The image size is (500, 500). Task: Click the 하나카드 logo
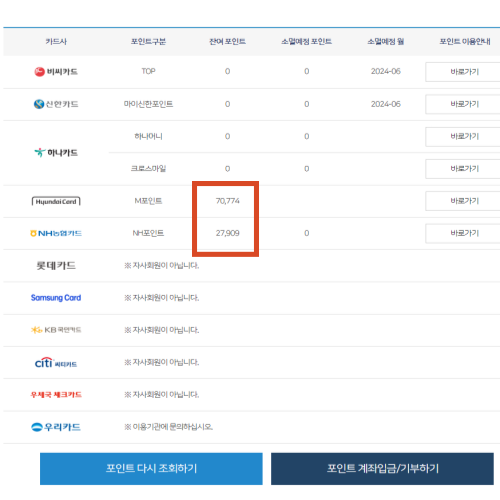point(56,153)
